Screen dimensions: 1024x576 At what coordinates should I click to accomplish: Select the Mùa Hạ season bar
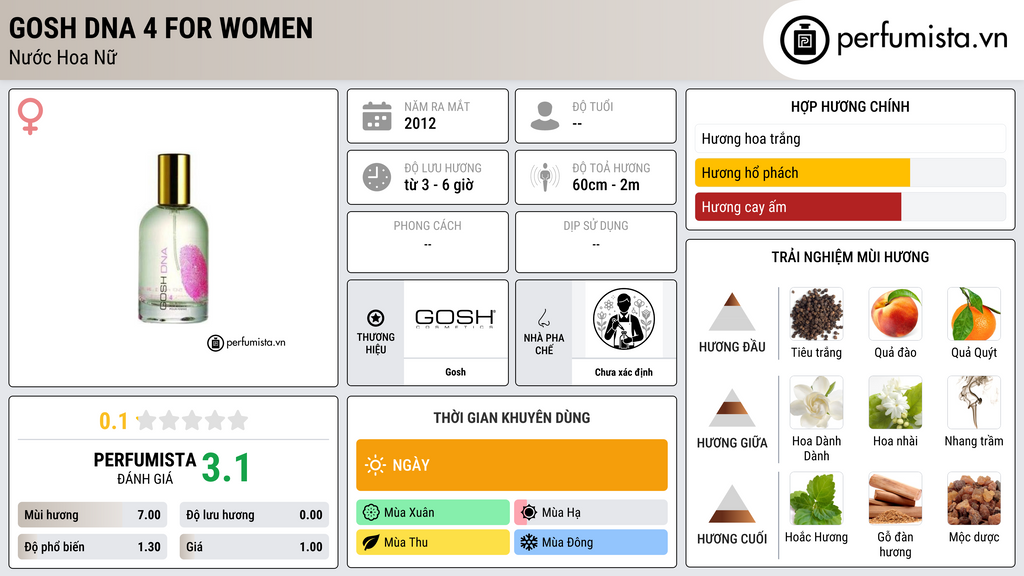point(591,512)
